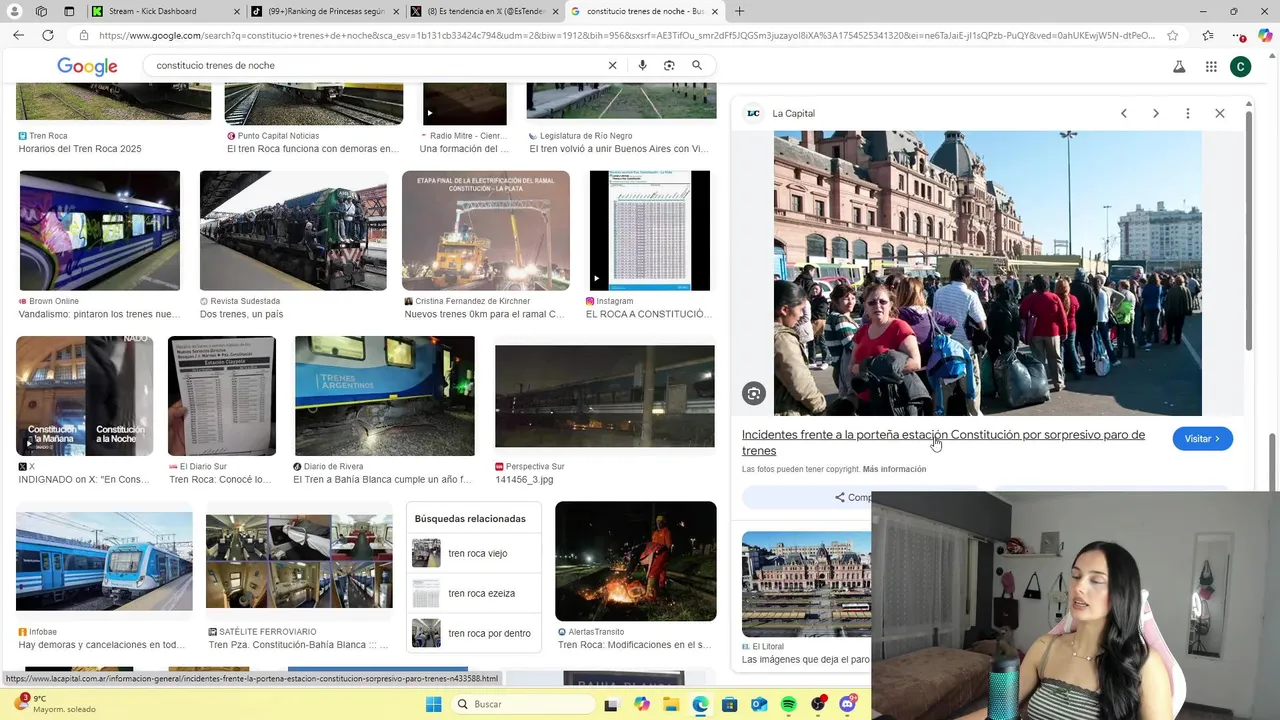1280x720 pixels.
Task: Select the constitucio trenes de noche tab
Action: [645, 11]
